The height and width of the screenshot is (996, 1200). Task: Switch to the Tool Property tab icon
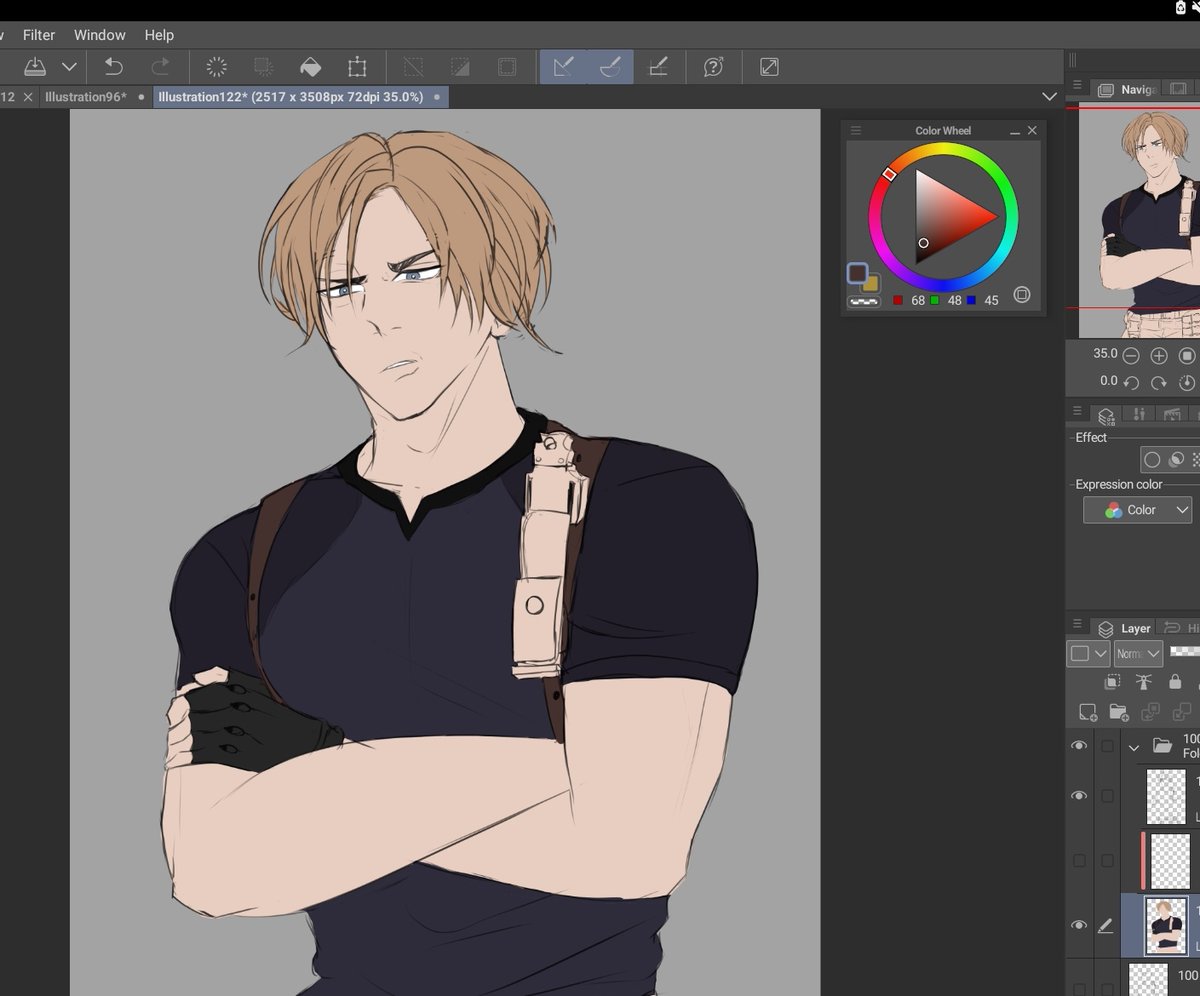[1140, 415]
